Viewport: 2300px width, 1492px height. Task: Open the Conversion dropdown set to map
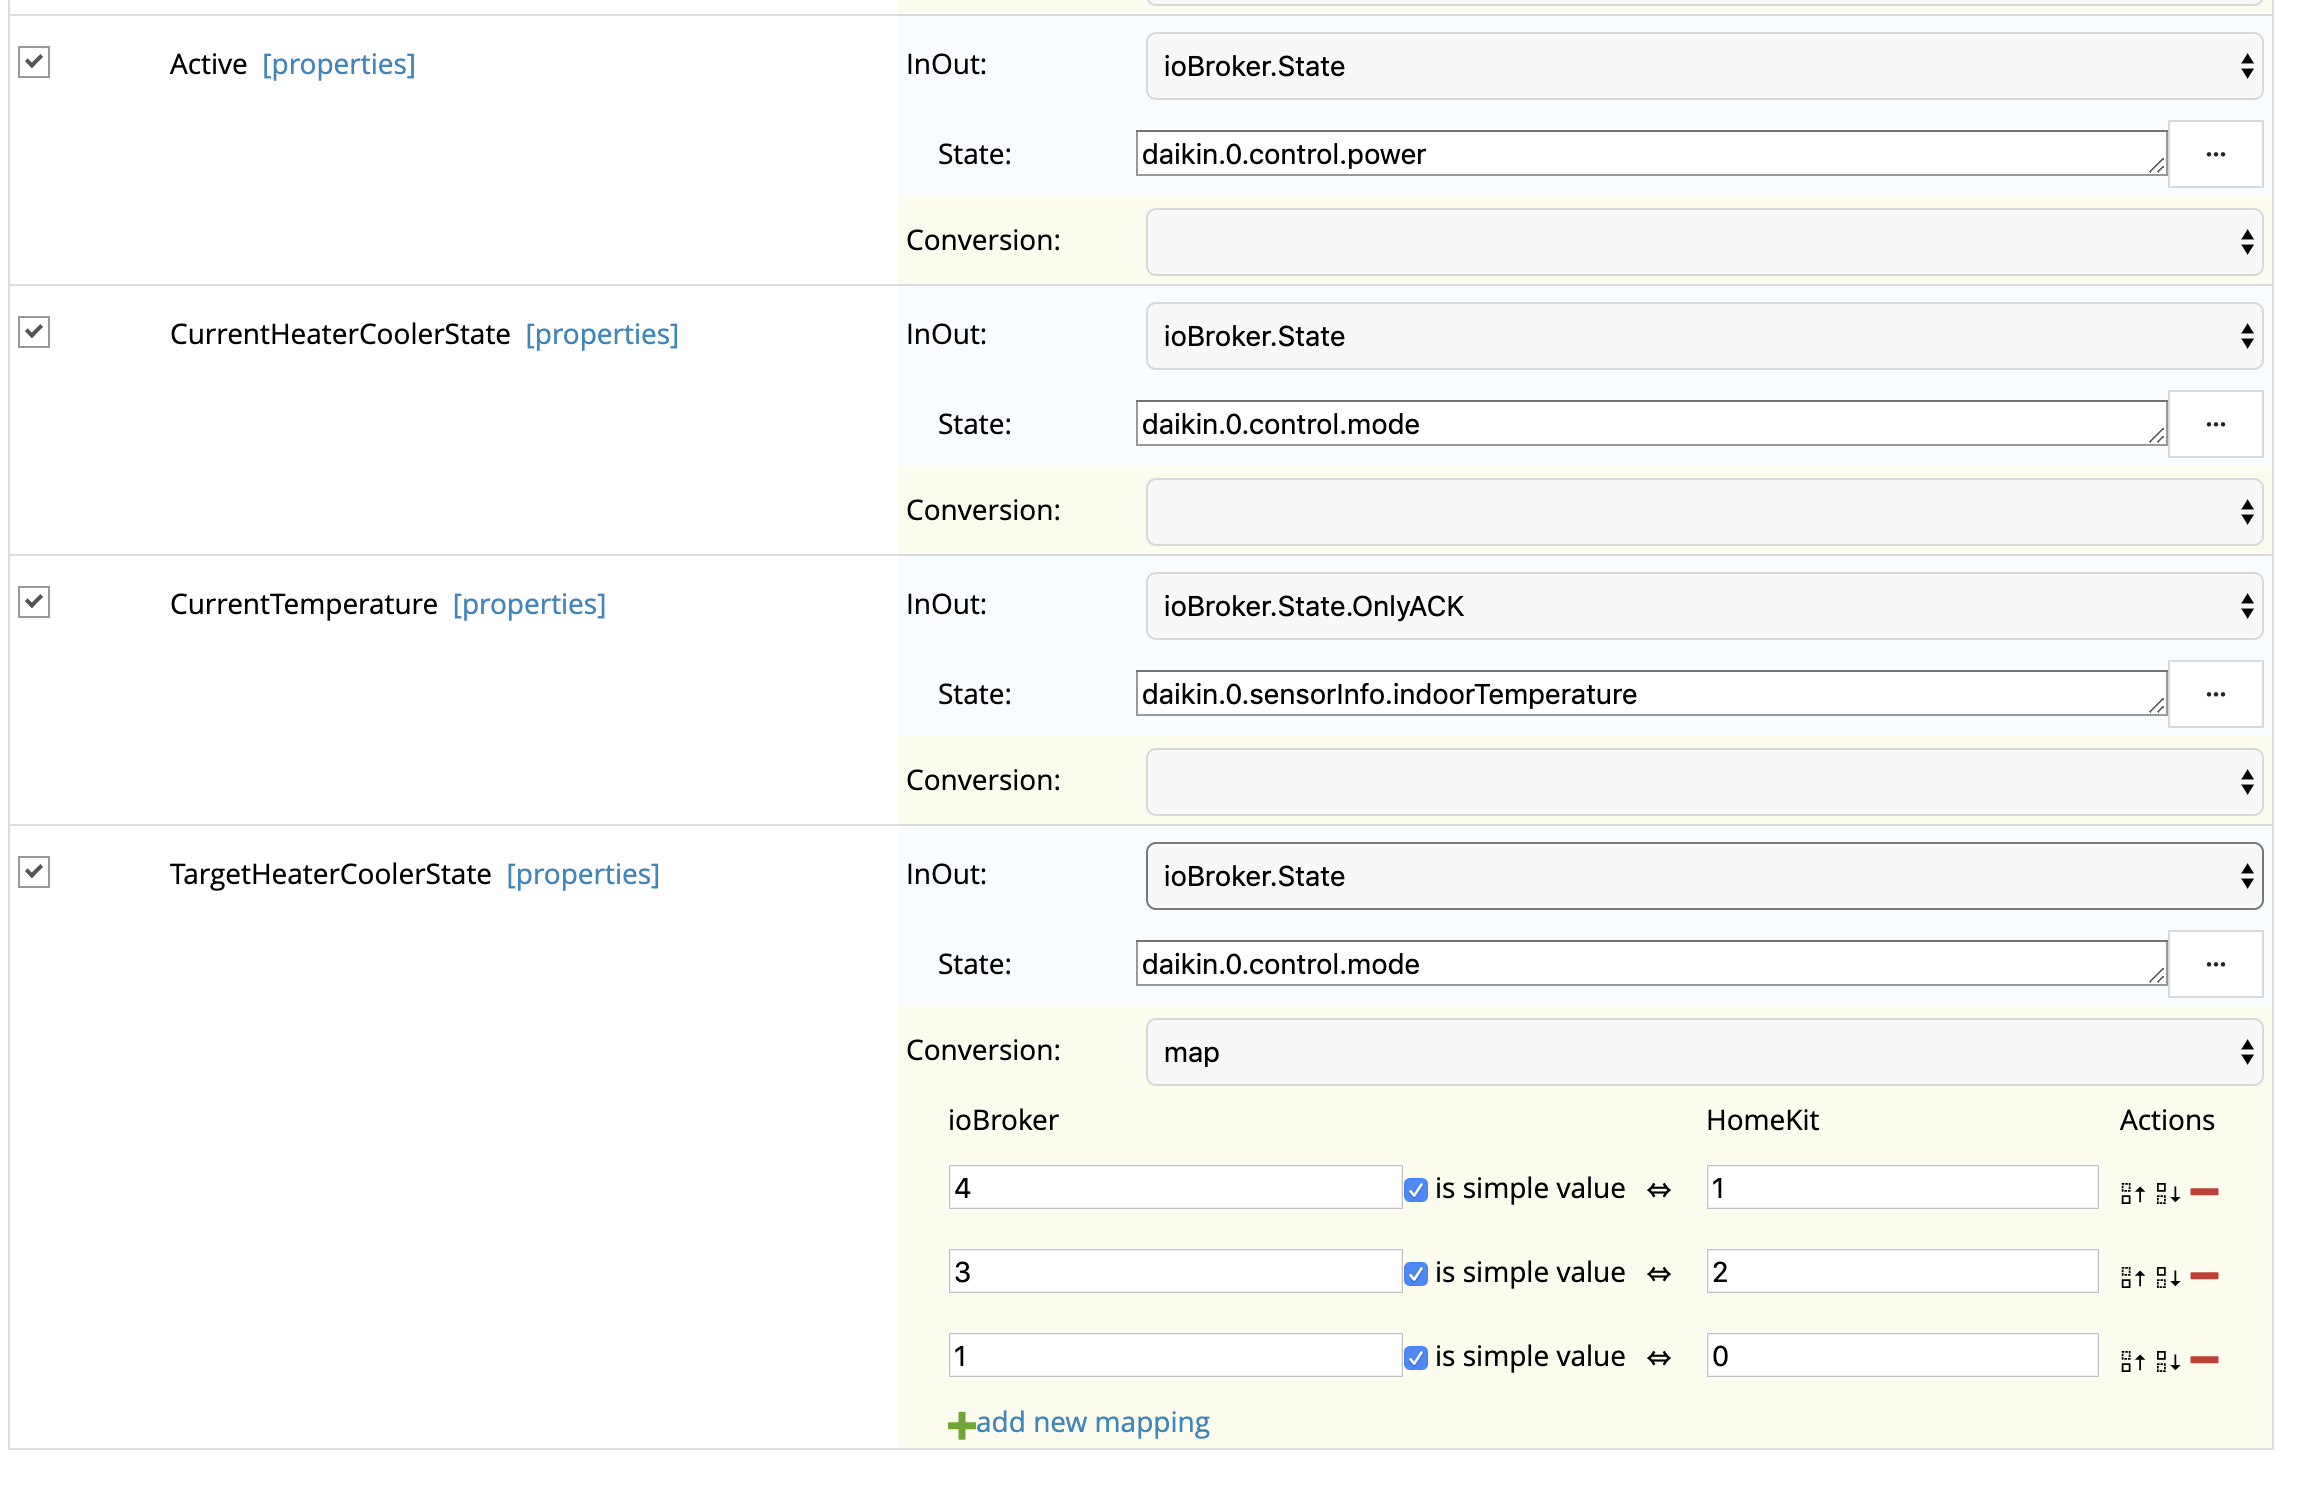tap(1703, 1052)
